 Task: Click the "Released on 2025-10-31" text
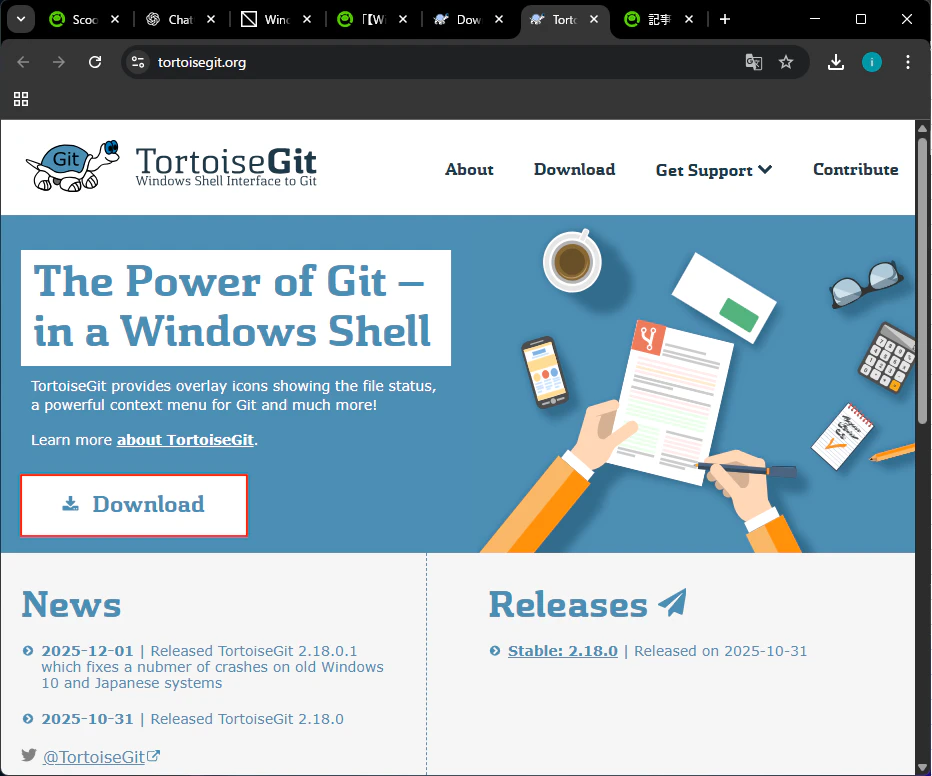click(x=720, y=651)
